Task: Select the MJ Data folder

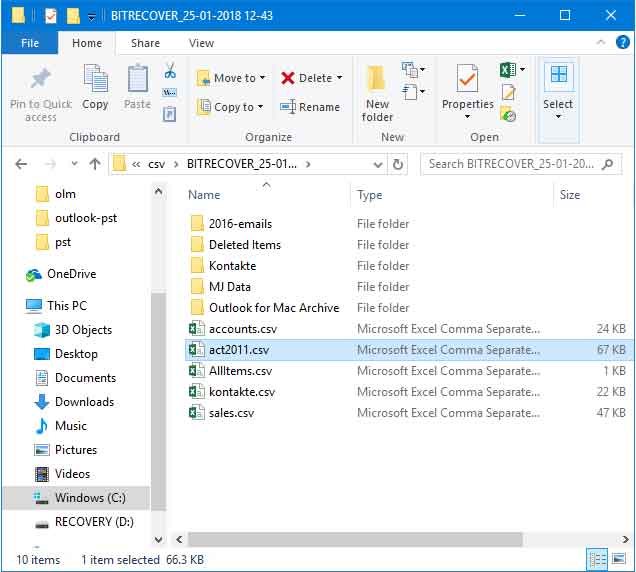Action: [230, 287]
